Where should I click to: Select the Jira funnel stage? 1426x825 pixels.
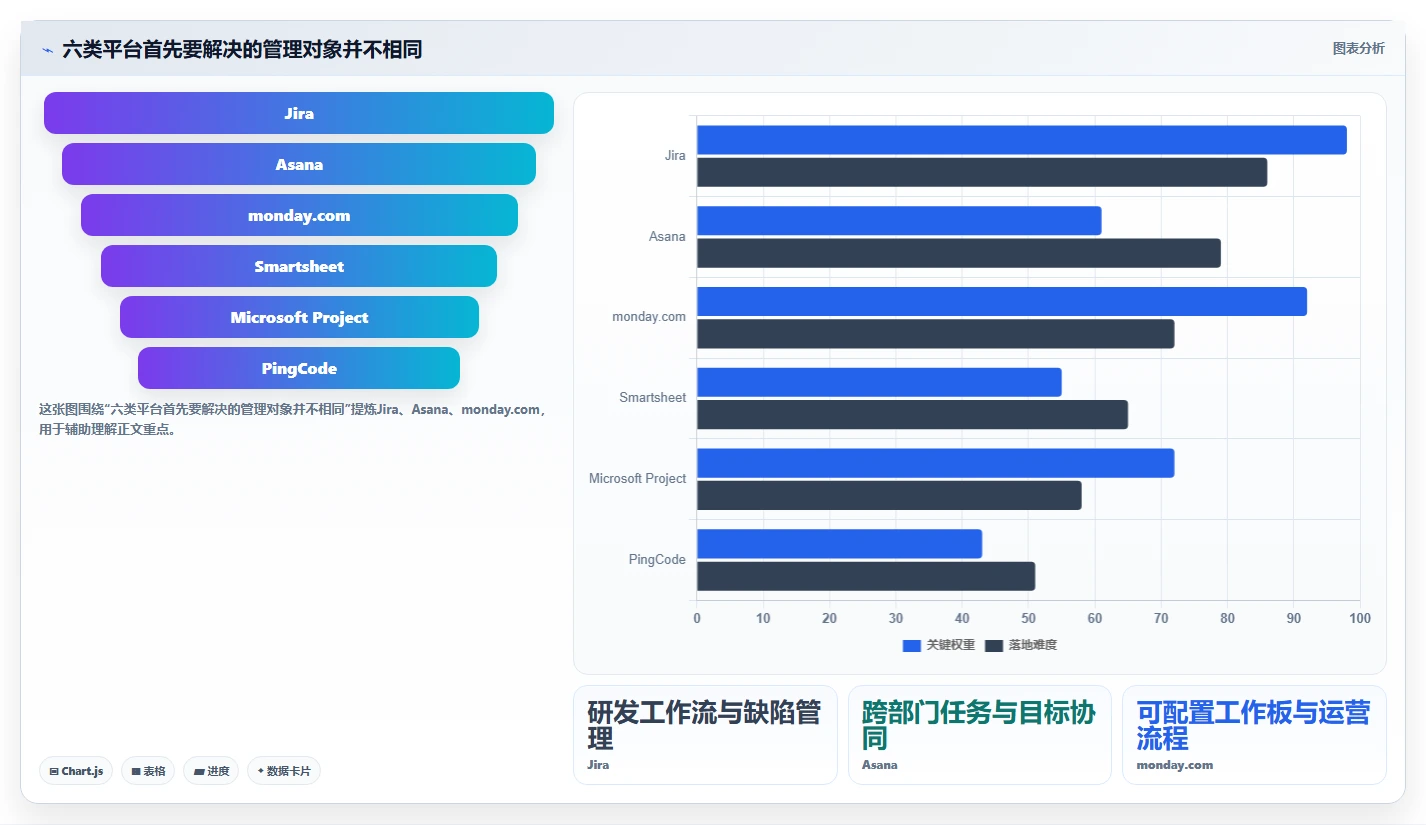point(299,113)
